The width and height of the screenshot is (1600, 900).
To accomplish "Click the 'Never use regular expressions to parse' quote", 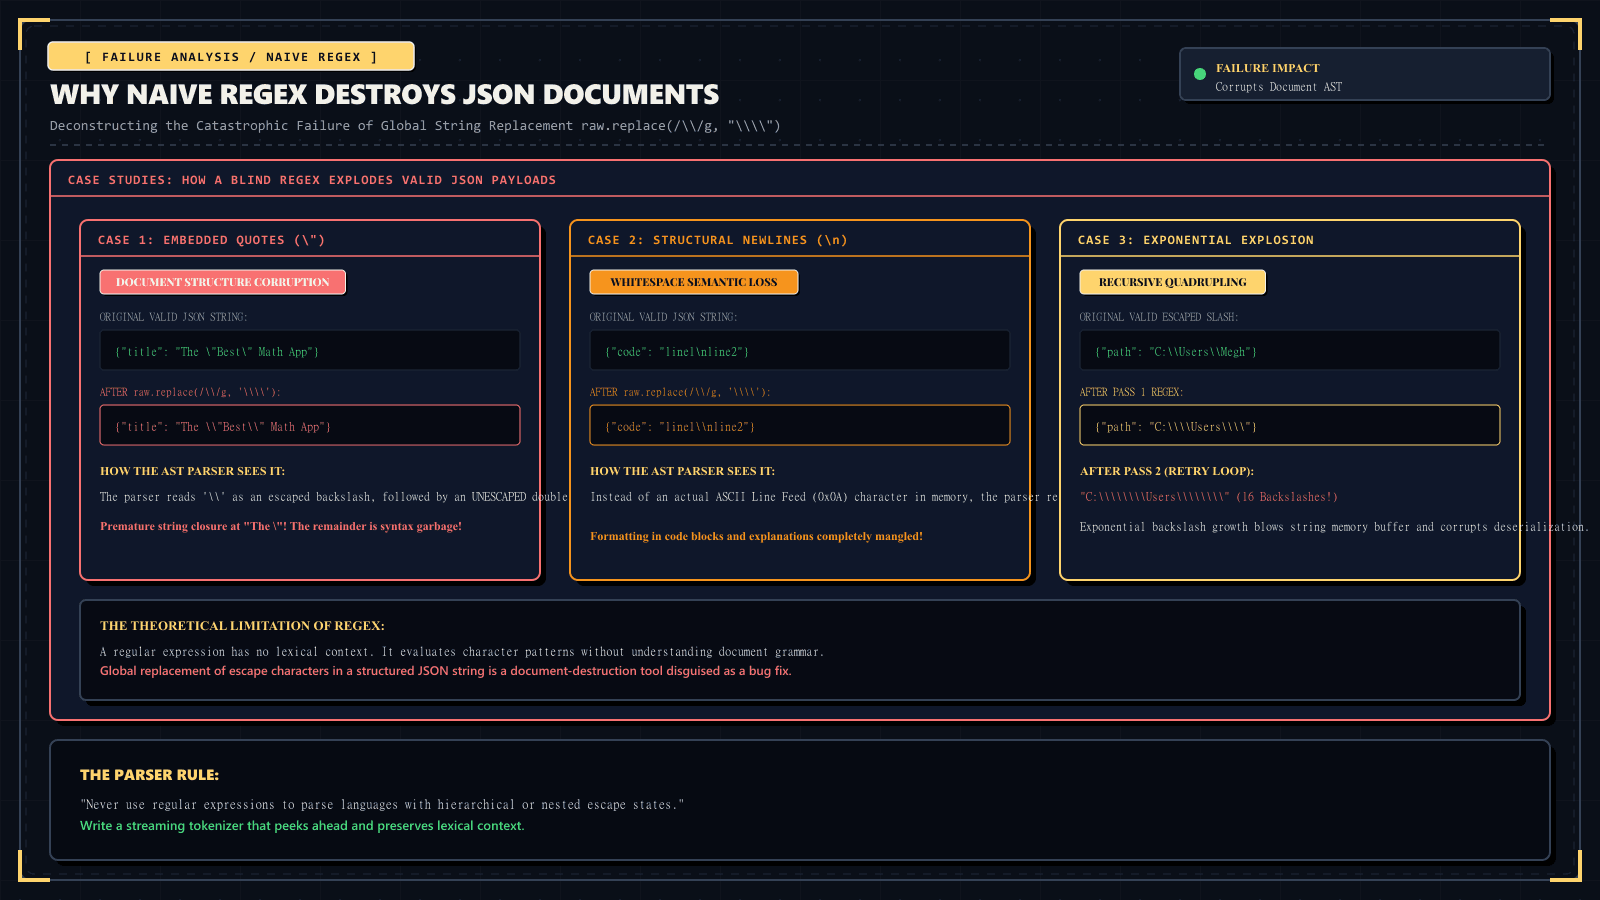I will [382, 805].
